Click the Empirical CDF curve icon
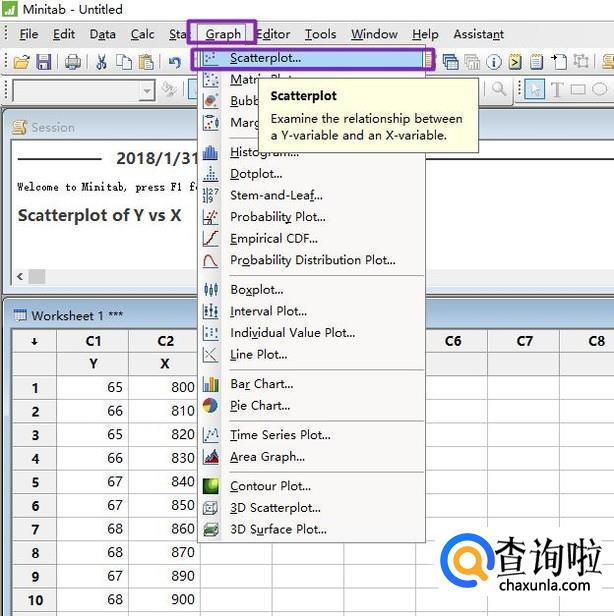 [211, 238]
